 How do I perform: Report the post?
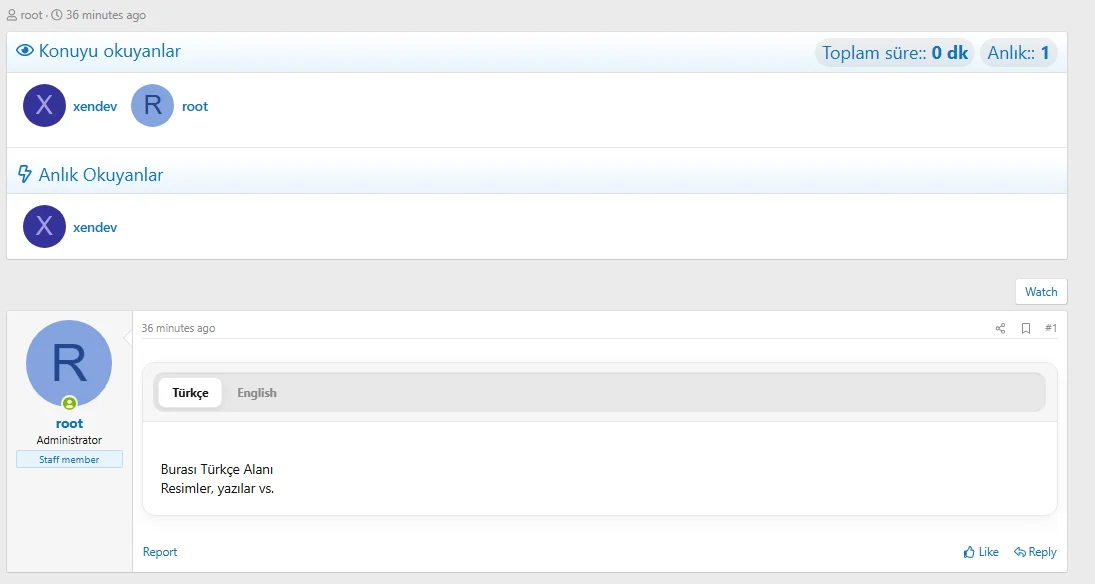[x=160, y=552]
